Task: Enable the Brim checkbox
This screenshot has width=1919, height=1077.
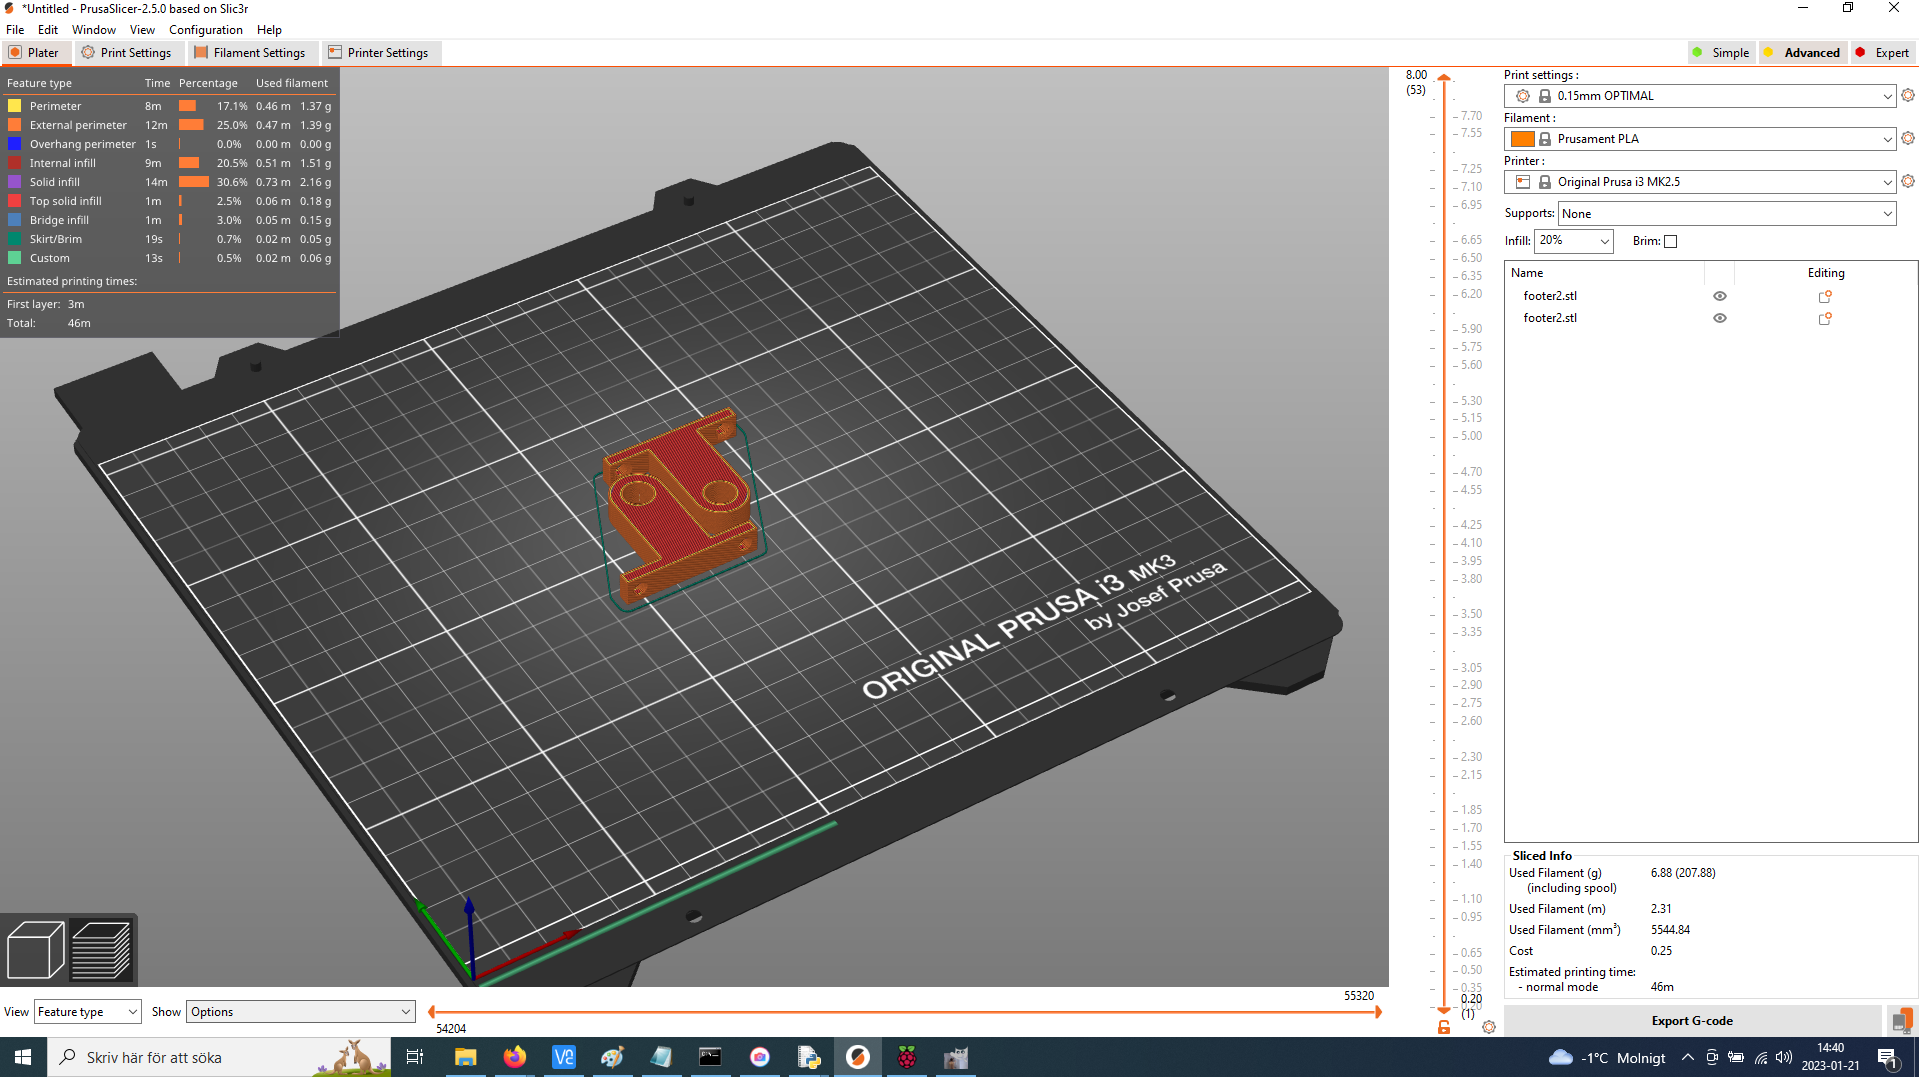Action: 1672,241
